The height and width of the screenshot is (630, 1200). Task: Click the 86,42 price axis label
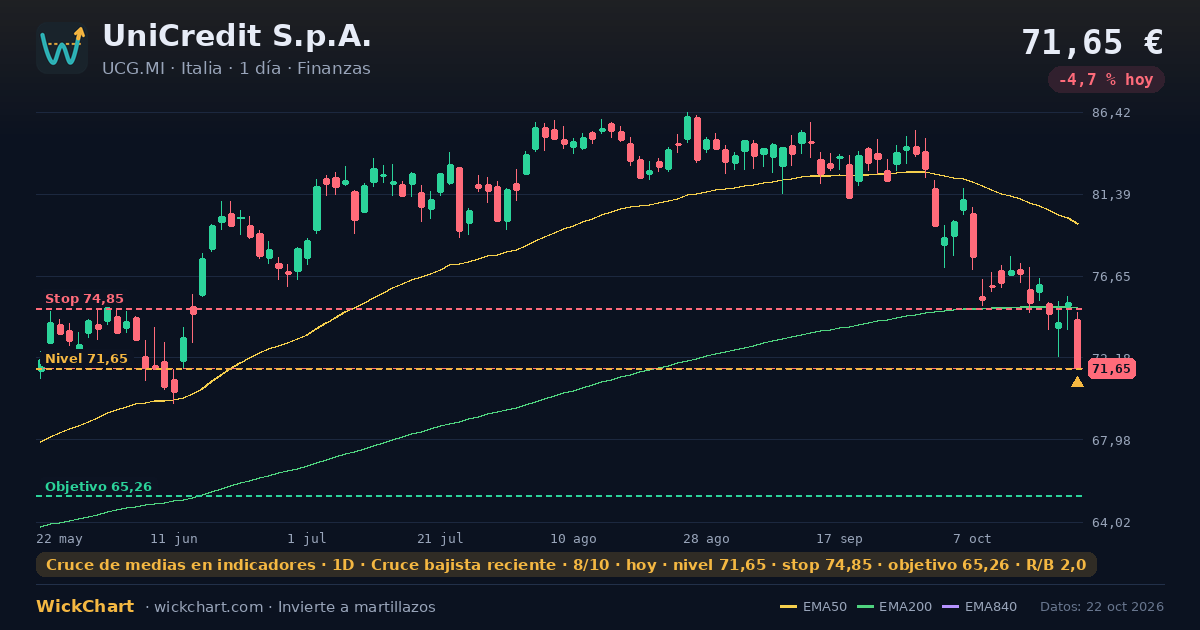coord(1111,113)
